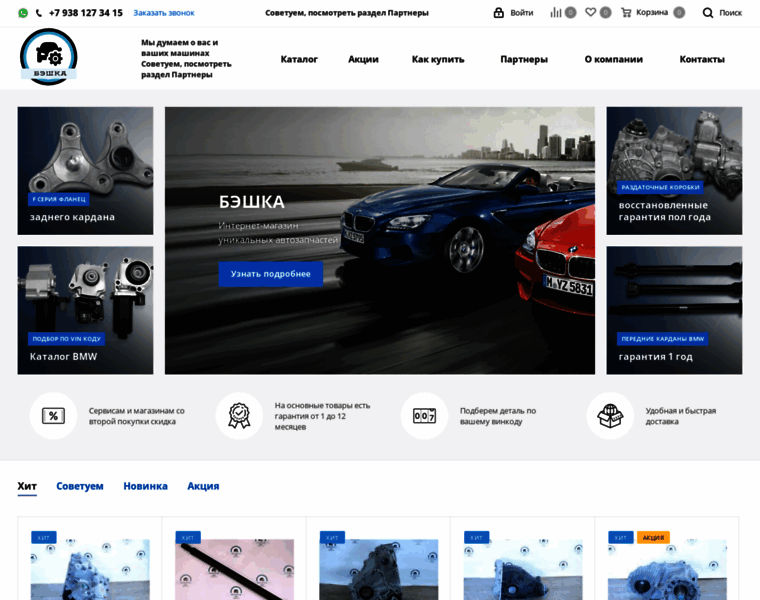The height and width of the screenshot is (600, 760).
Task: Click 'Сервисам и магазинам со второй покупки скидка'
Action: (137, 416)
